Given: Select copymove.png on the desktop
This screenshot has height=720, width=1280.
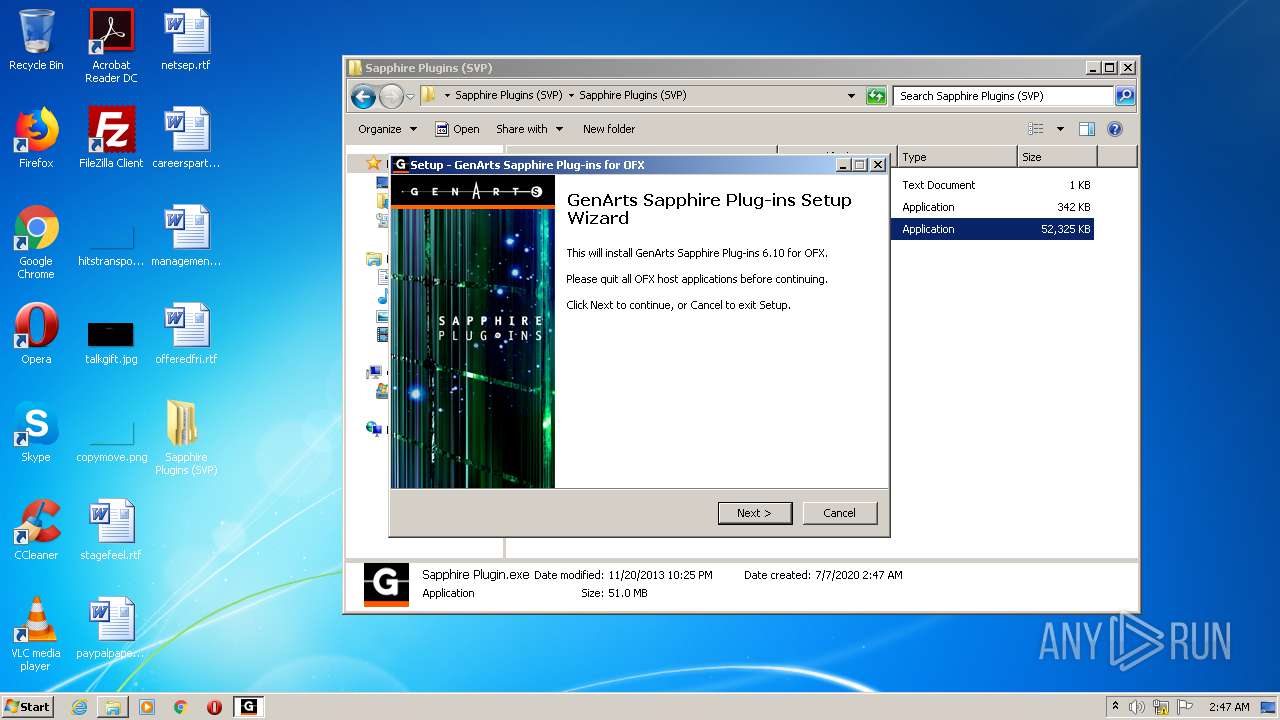Looking at the screenshot, I should 111,438.
